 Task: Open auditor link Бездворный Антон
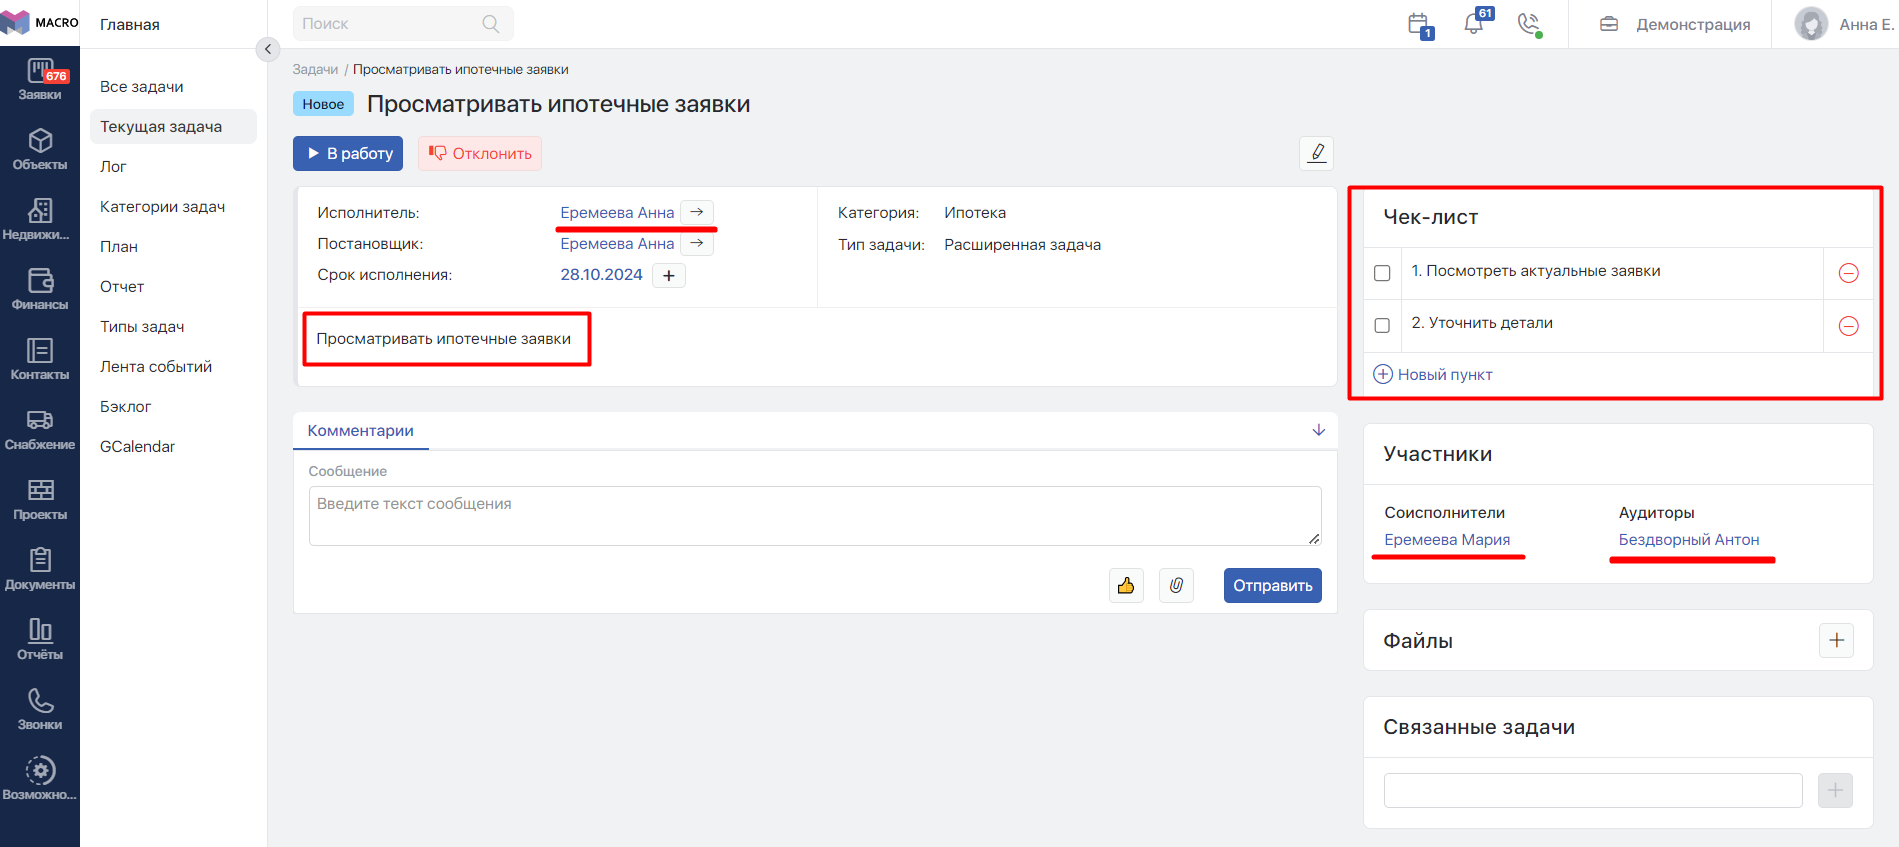(1688, 540)
